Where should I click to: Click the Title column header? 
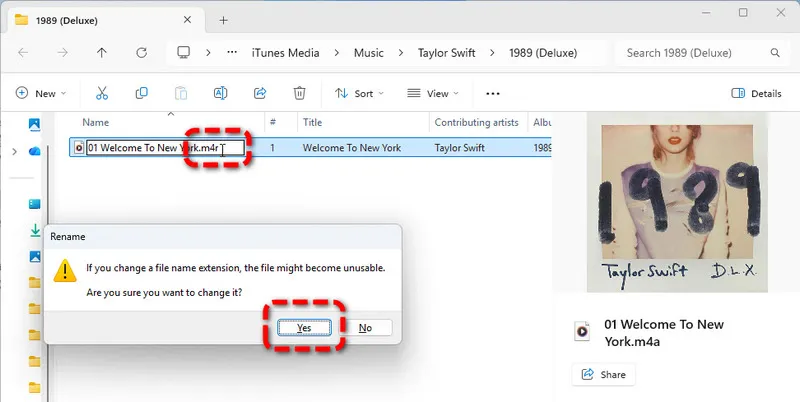click(312, 122)
